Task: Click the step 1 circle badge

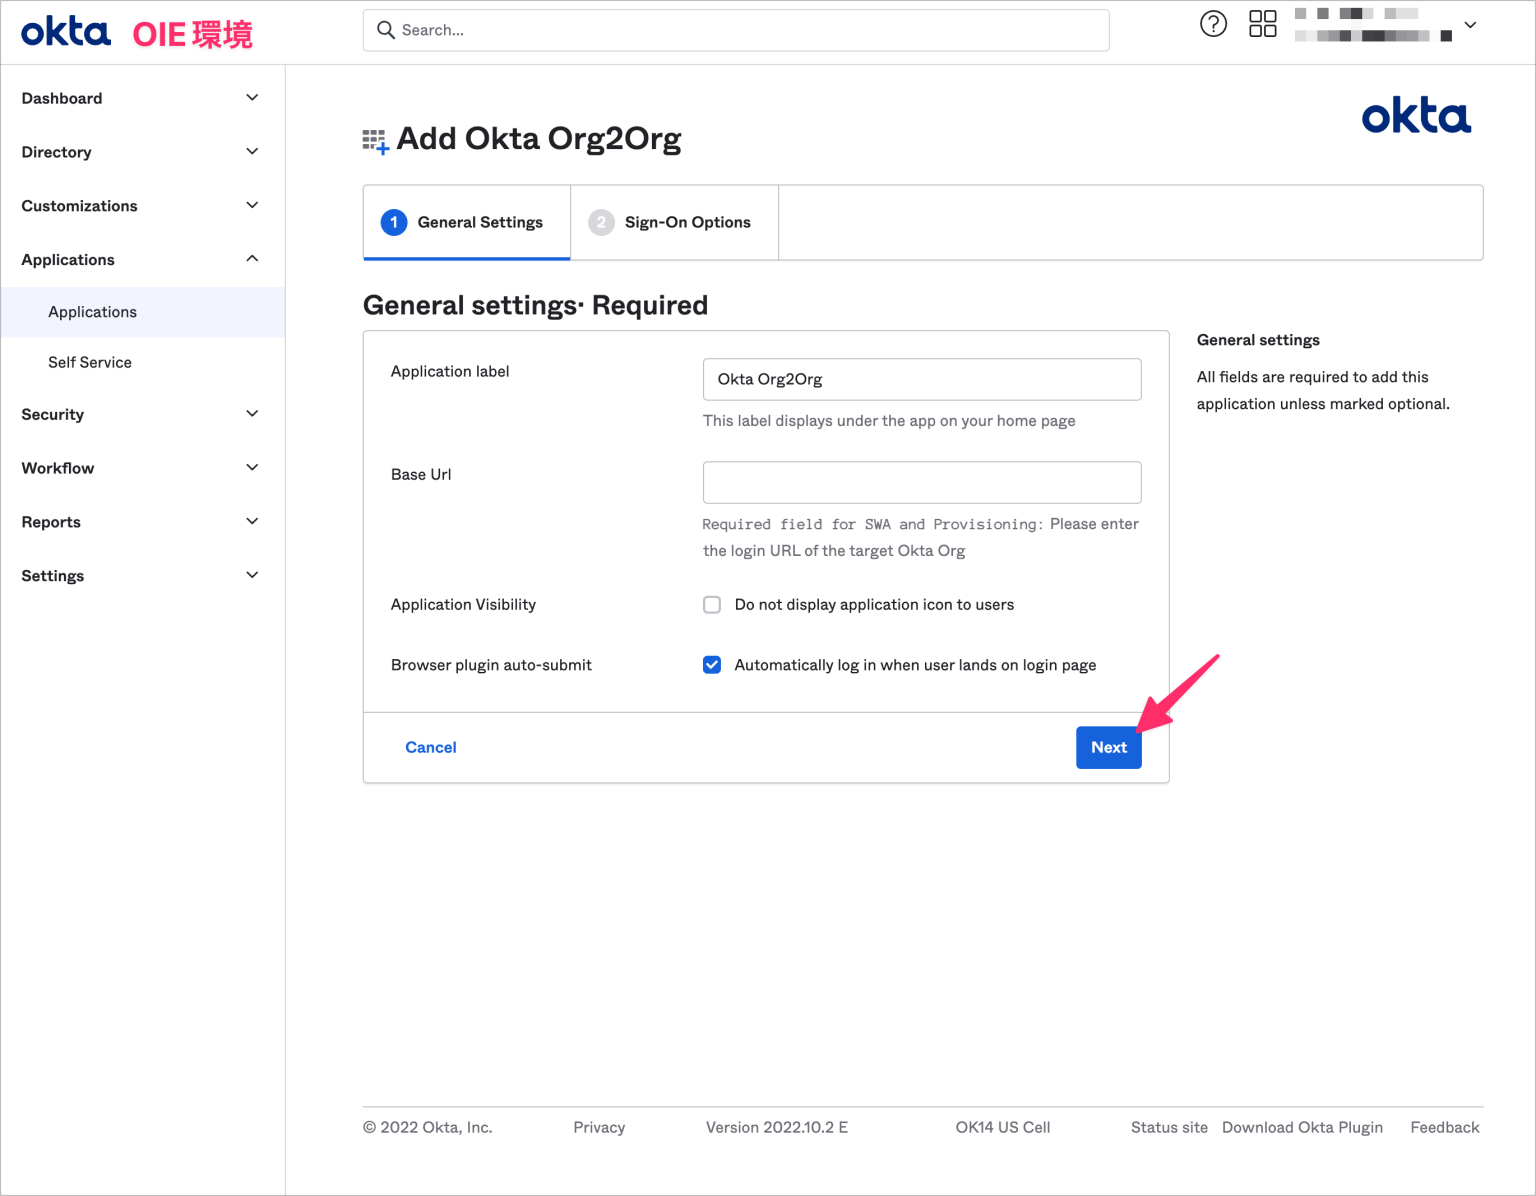Action: pyautogui.click(x=394, y=222)
